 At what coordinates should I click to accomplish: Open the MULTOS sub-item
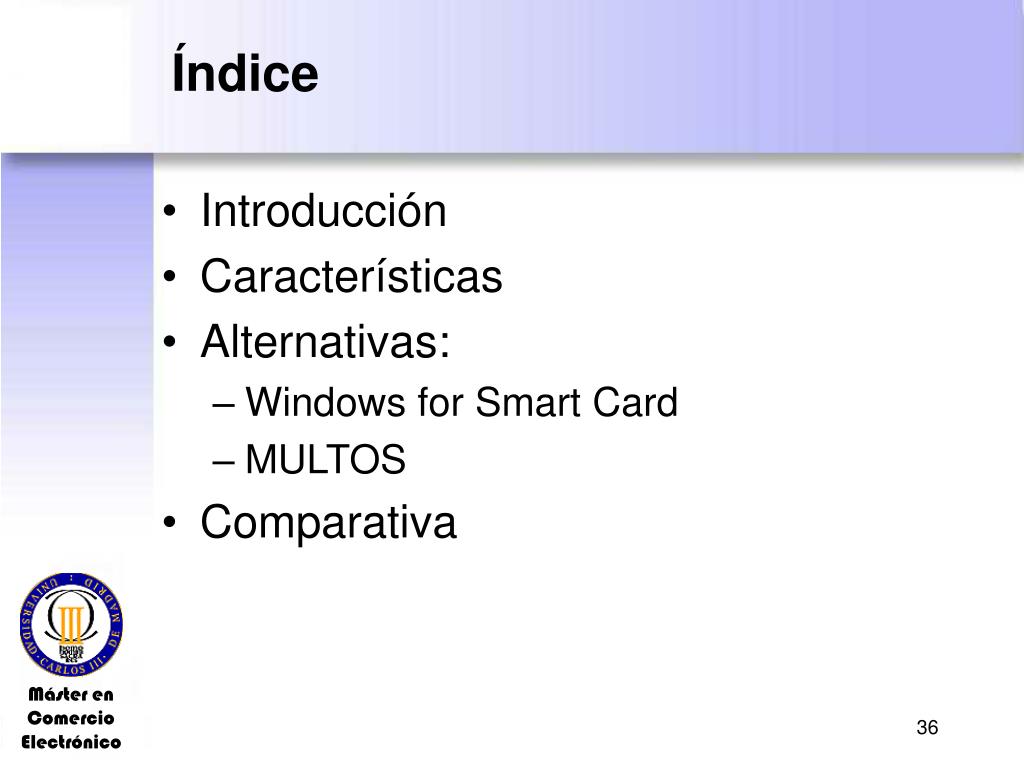(325, 459)
